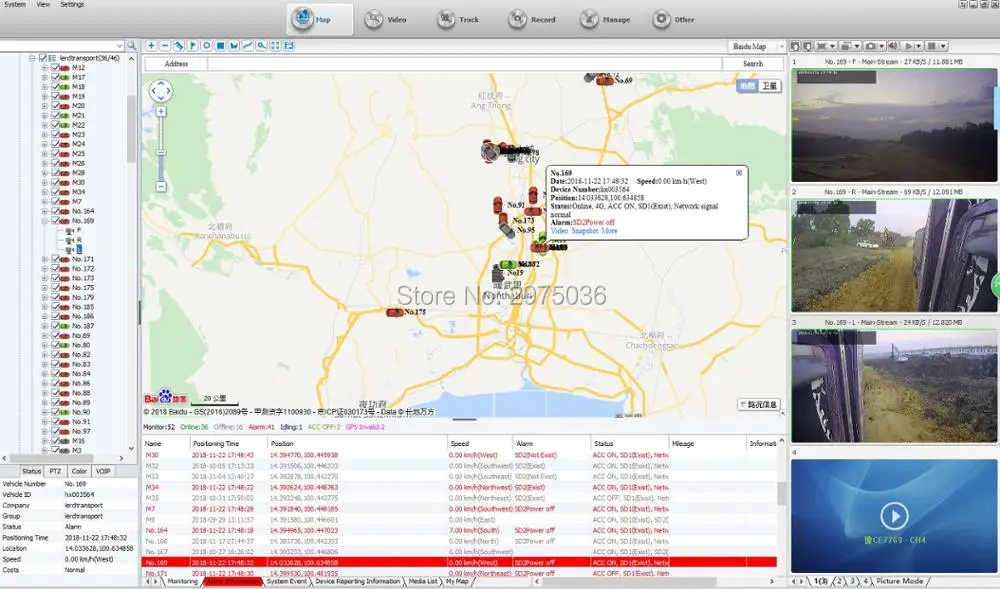
Task: Click the Snapshot link in popup
Action: [585, 231]
